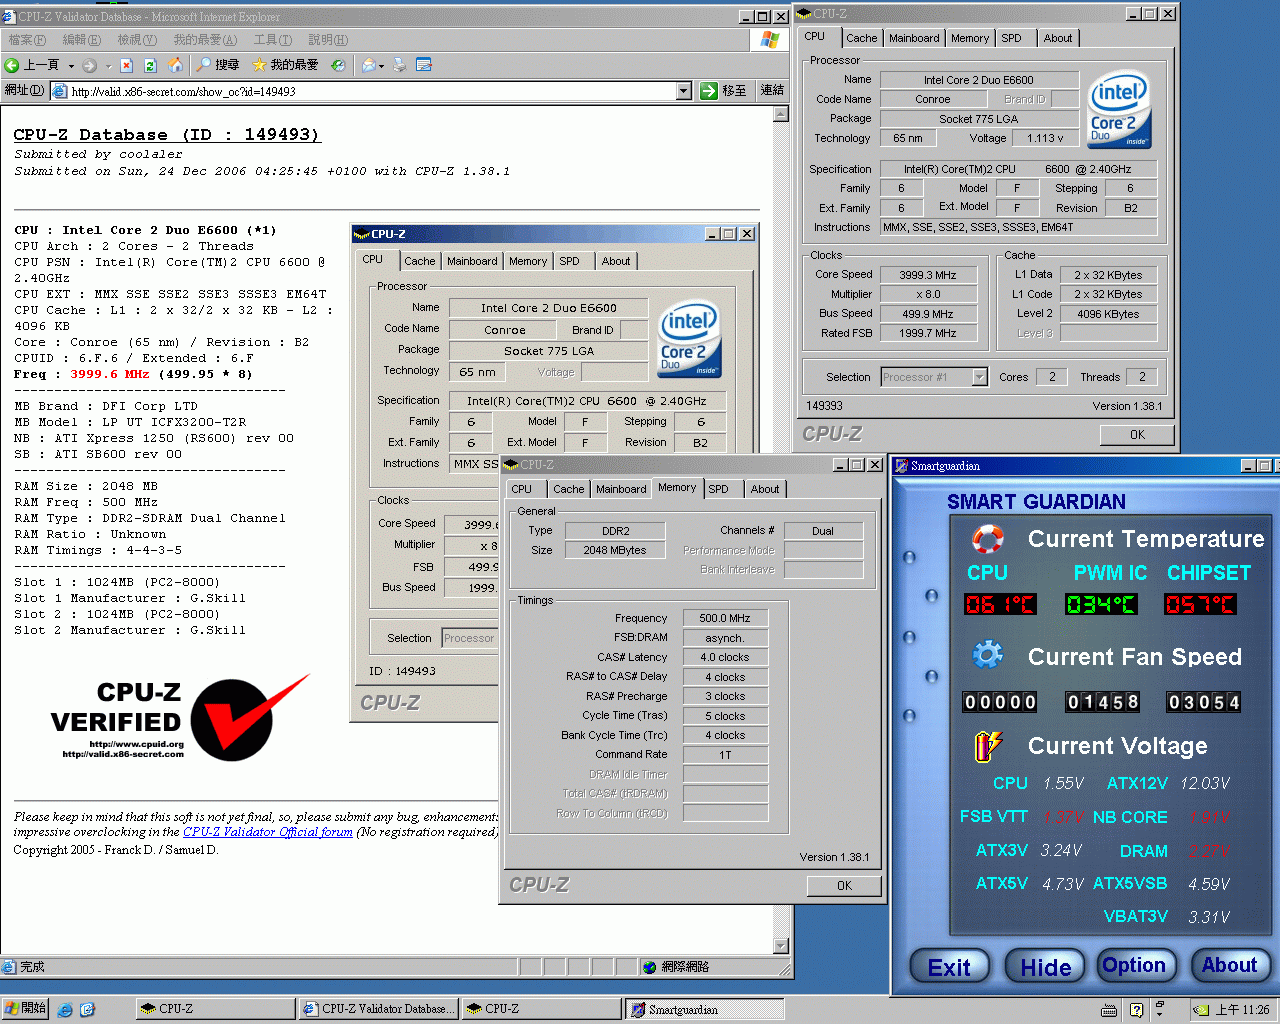Viewport: 1280px width, 1024px height.
Task: Launch Internet Explorer from quick launch
Action: click(x=65, y=1009)
